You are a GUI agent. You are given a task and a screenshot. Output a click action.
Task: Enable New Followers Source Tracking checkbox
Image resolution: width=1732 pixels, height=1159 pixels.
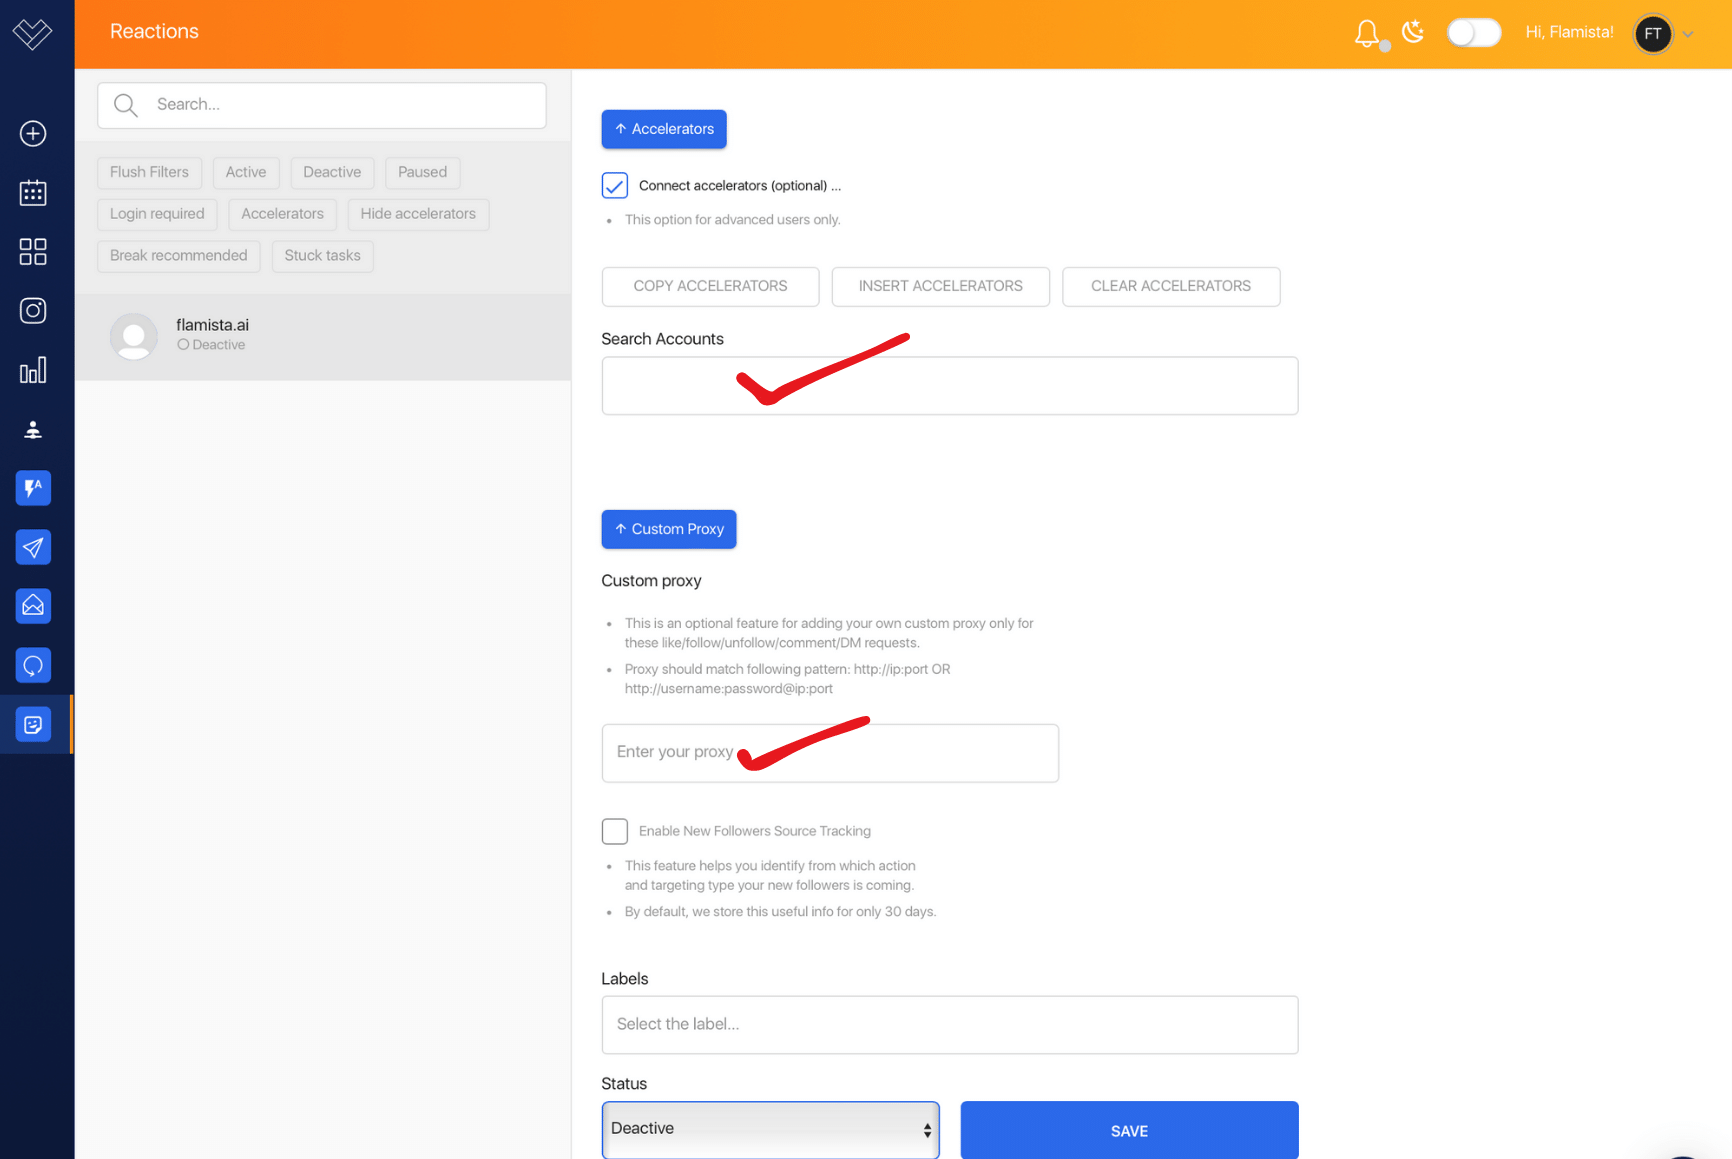pyautogui.click(x=614, y=831)
